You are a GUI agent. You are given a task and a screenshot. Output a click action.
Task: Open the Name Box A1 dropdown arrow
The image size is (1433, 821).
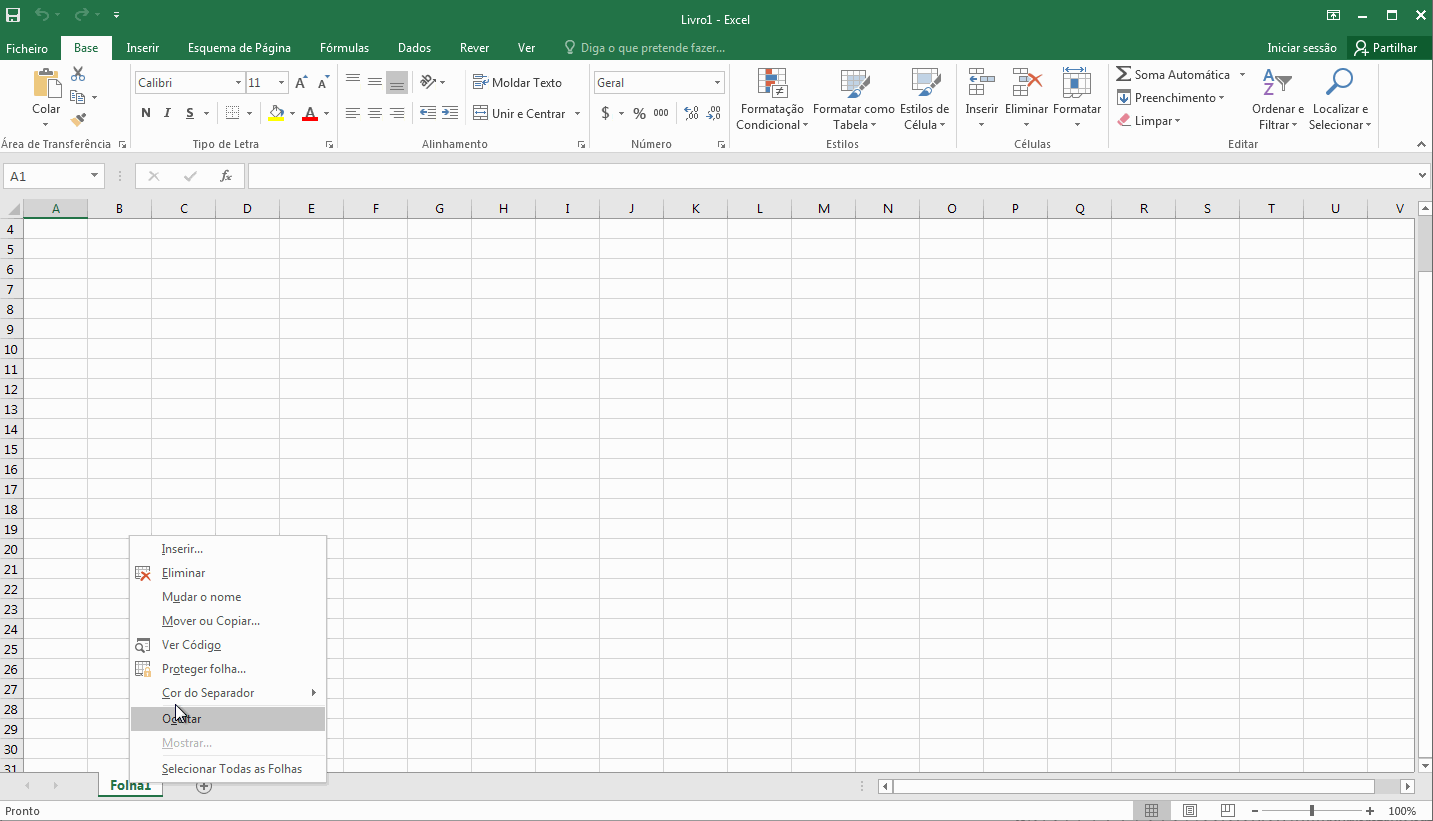(x=95, y=176)
